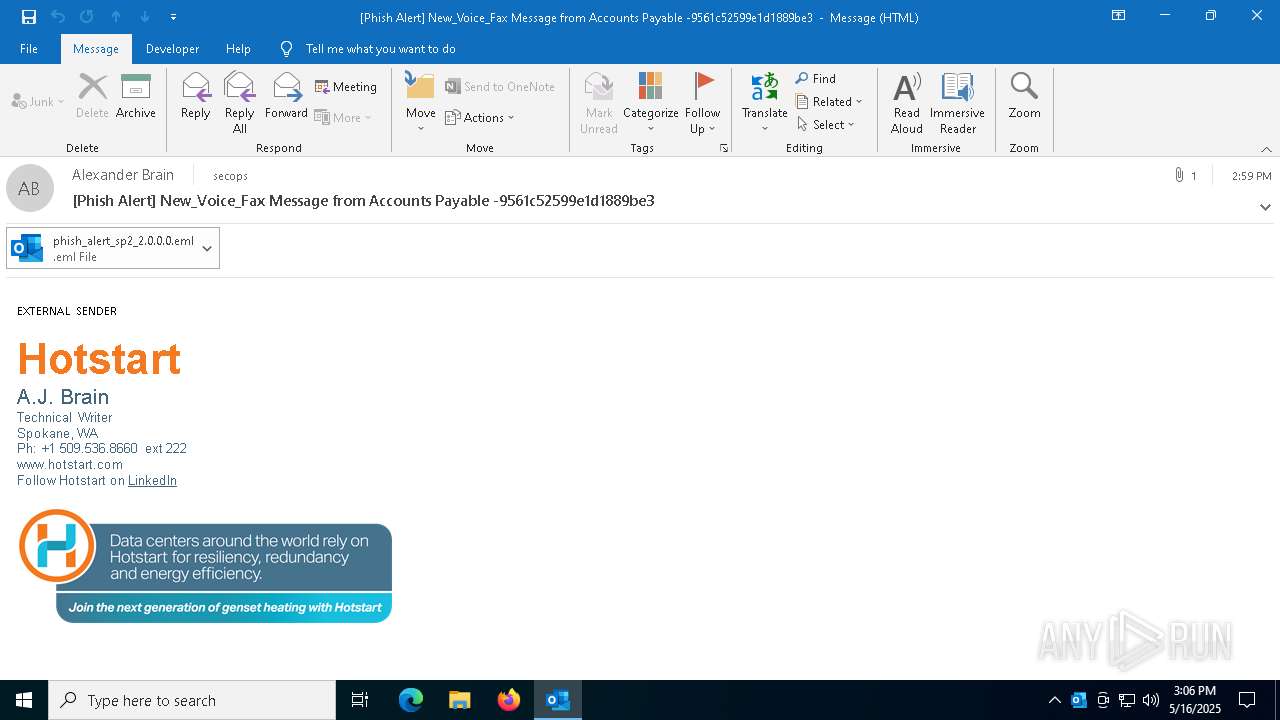Send the message to OneNote
This screenshot has width=1280, height=720.
pyautogui.click(x=500, y=87)
